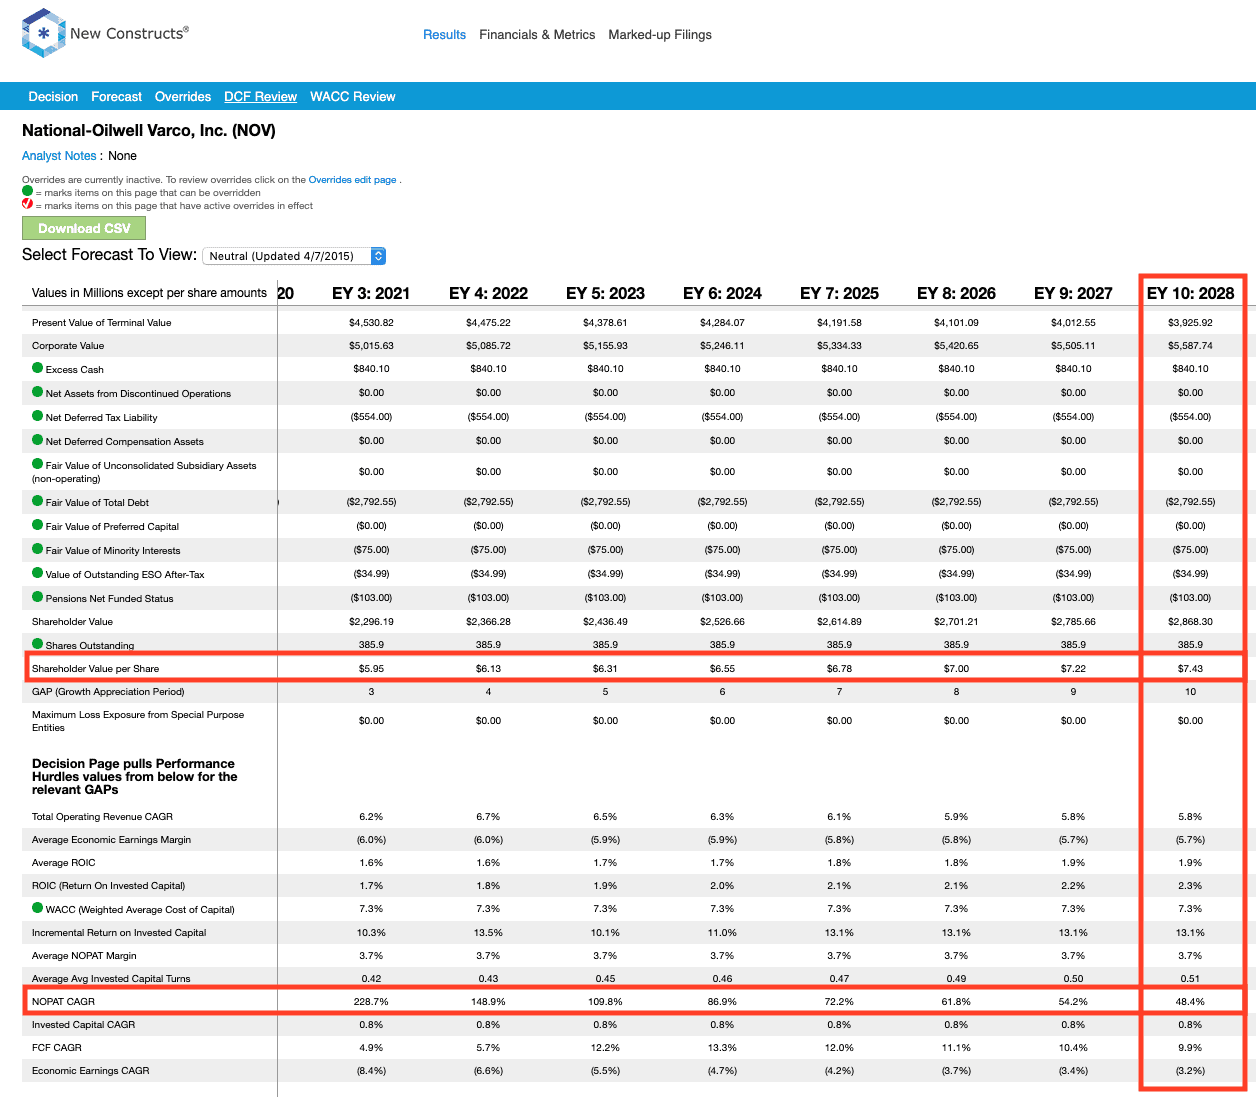Screen dimensions: 1256x1097
Task: Open the Select Forecast To View dropdown
Action: pyautogui.click(x=294, y=256)
